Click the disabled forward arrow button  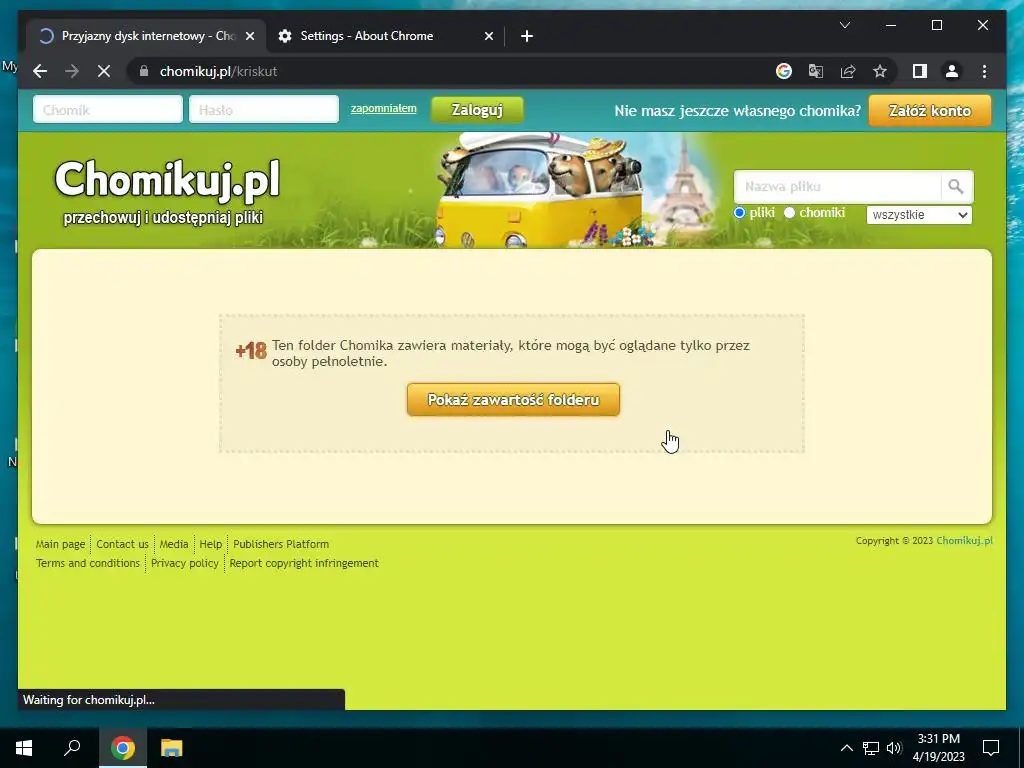72,71
